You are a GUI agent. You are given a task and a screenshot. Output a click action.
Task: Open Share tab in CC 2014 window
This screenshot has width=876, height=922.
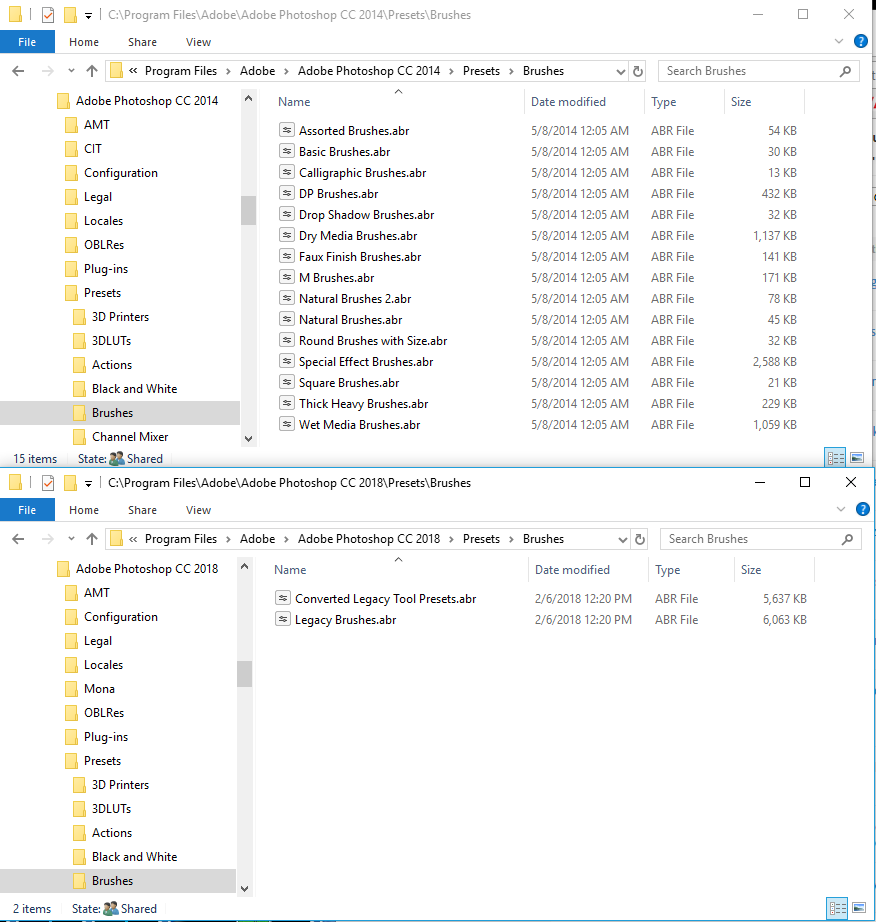click(142, 42)
